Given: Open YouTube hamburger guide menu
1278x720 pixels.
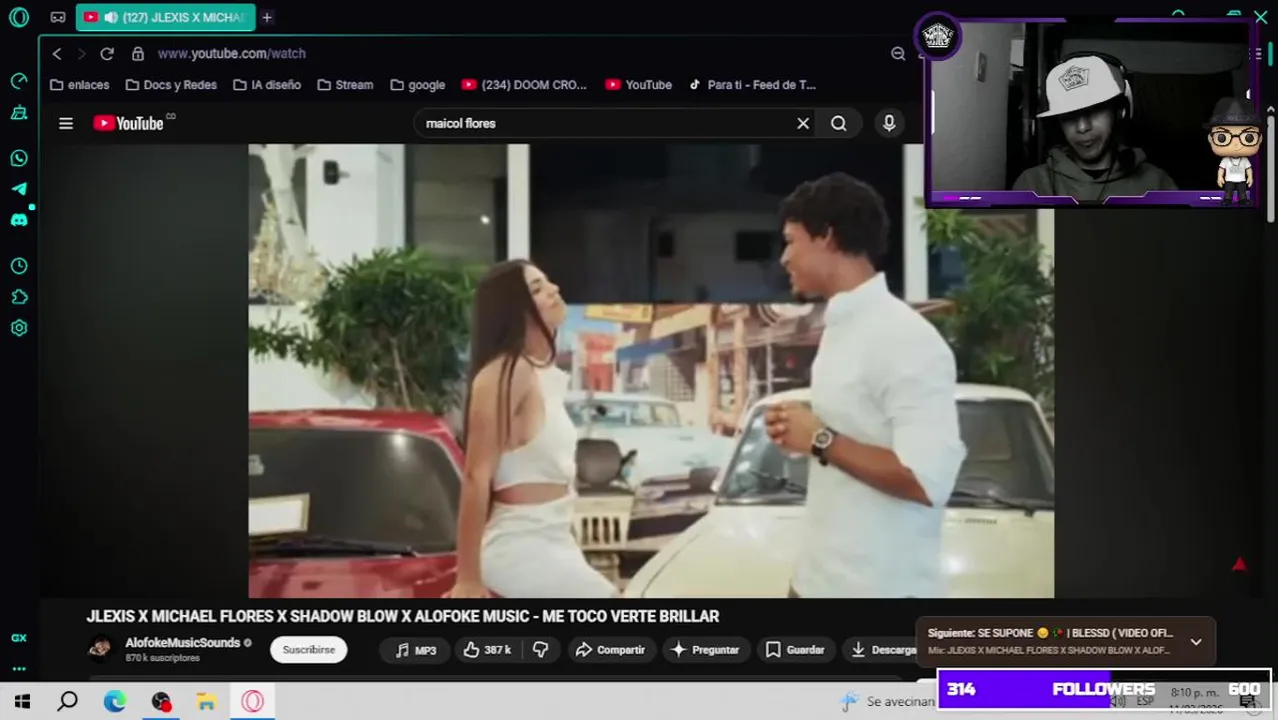Looking at the screenshot, I should click(66, 123).
